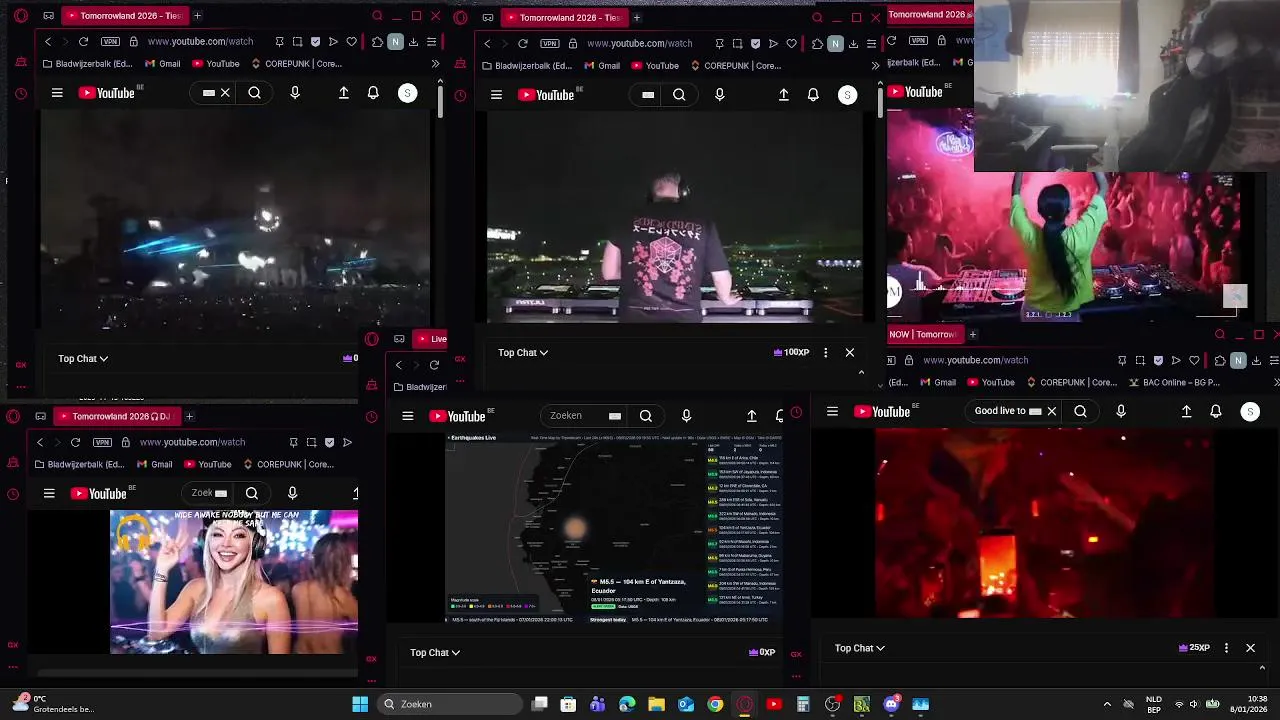This screenshot has width=1280, height=720.
Task: Close the live chat beside 25XP
Action: [x=1250, y=648]
